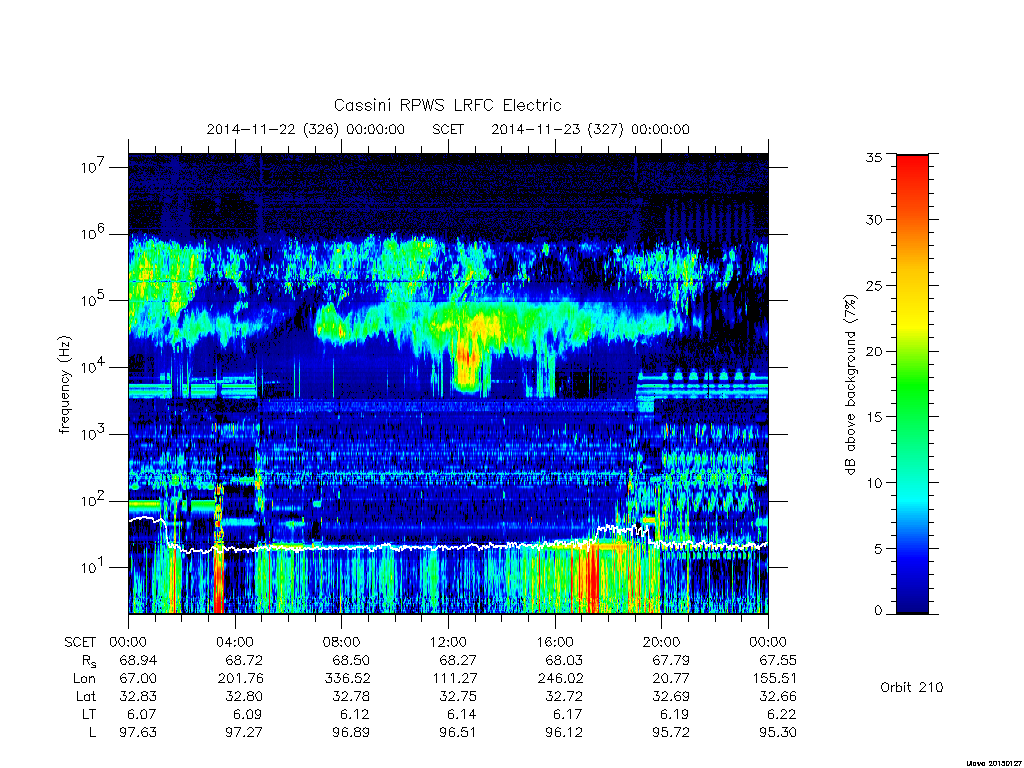
Task: Click the 'Rs' row label
Action: pos(89,661)
